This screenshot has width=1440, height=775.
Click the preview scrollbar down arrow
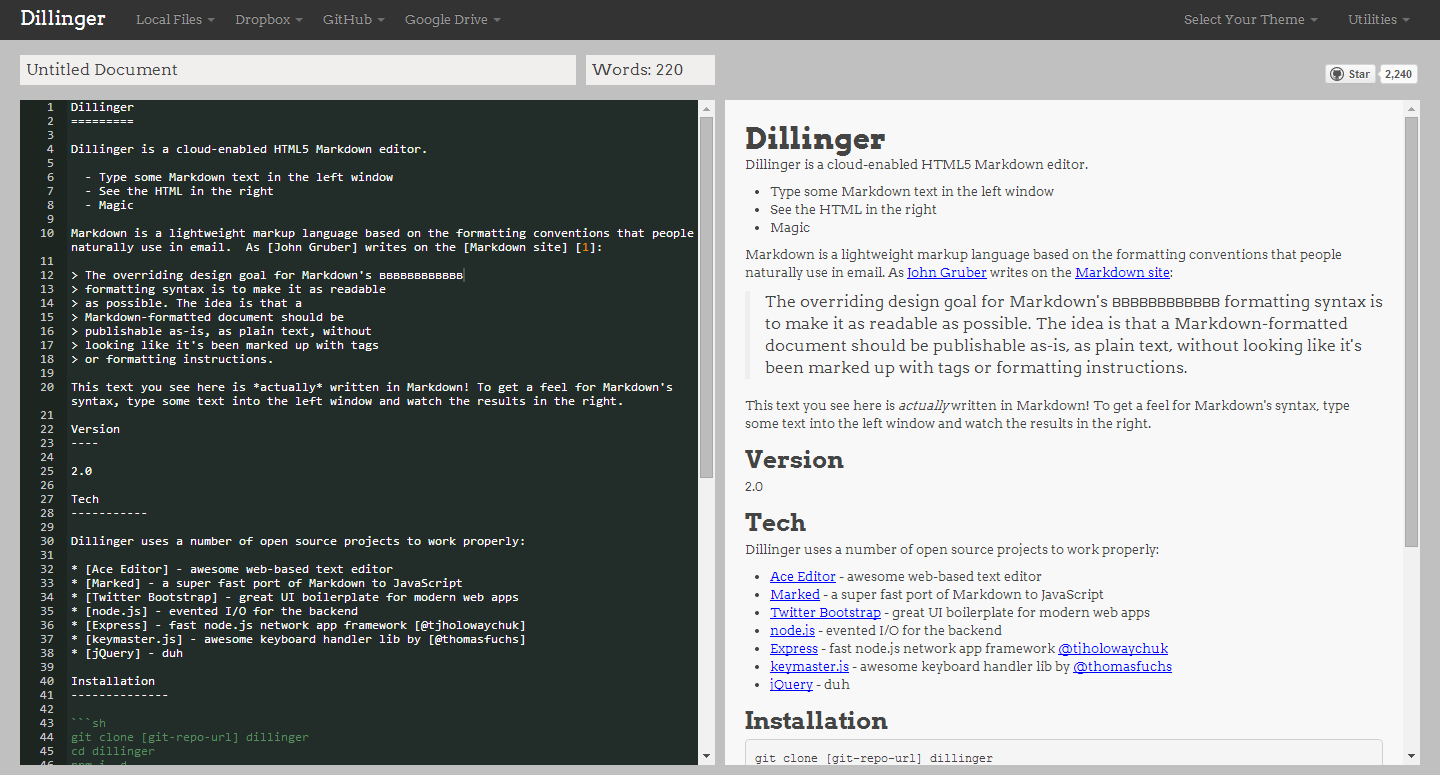[x=1411, y=756]
